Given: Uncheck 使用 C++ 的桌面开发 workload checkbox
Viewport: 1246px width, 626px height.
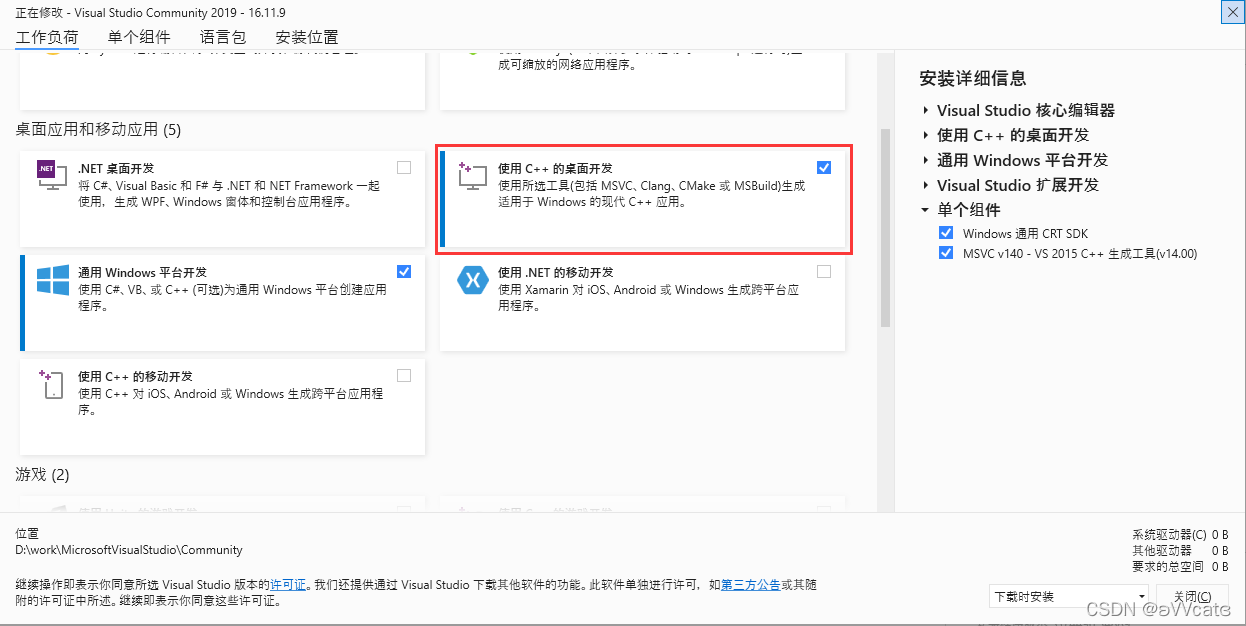Looking at the screenshot, I should (824, 167).
